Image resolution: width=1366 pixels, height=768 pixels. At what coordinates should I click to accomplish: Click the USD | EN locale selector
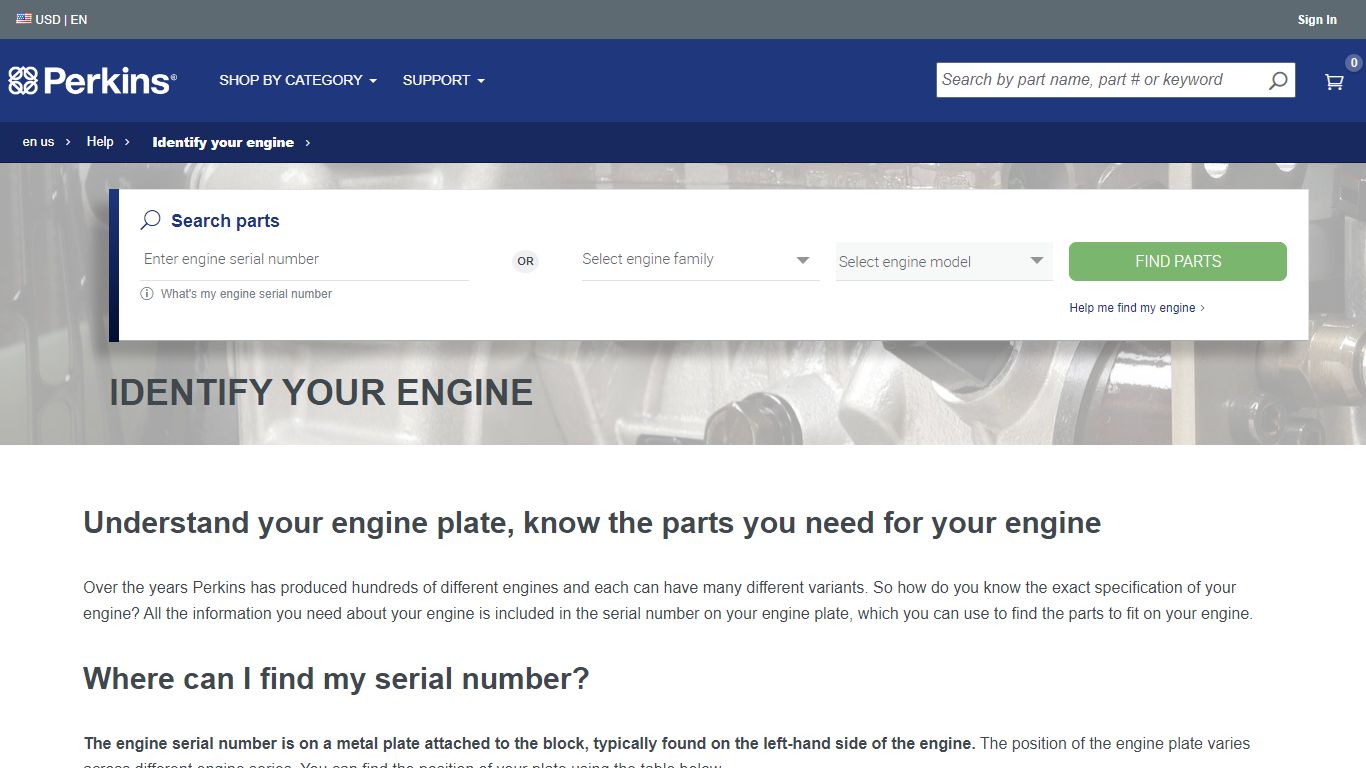click(x=52, y=19)
